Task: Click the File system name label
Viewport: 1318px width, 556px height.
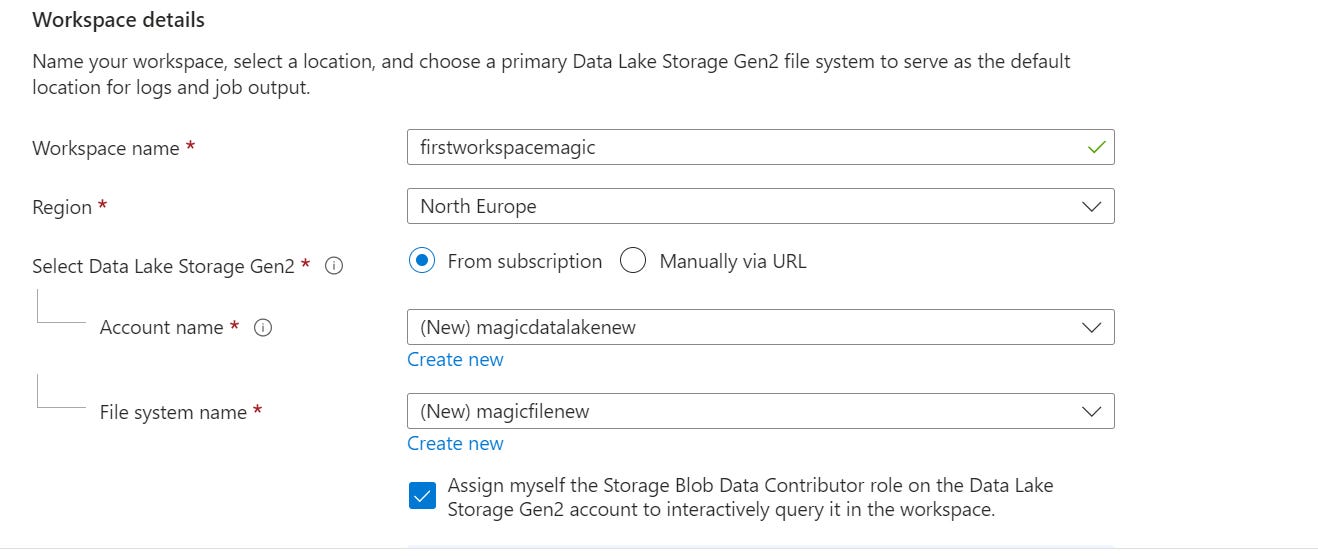Action: coord(173,412)
